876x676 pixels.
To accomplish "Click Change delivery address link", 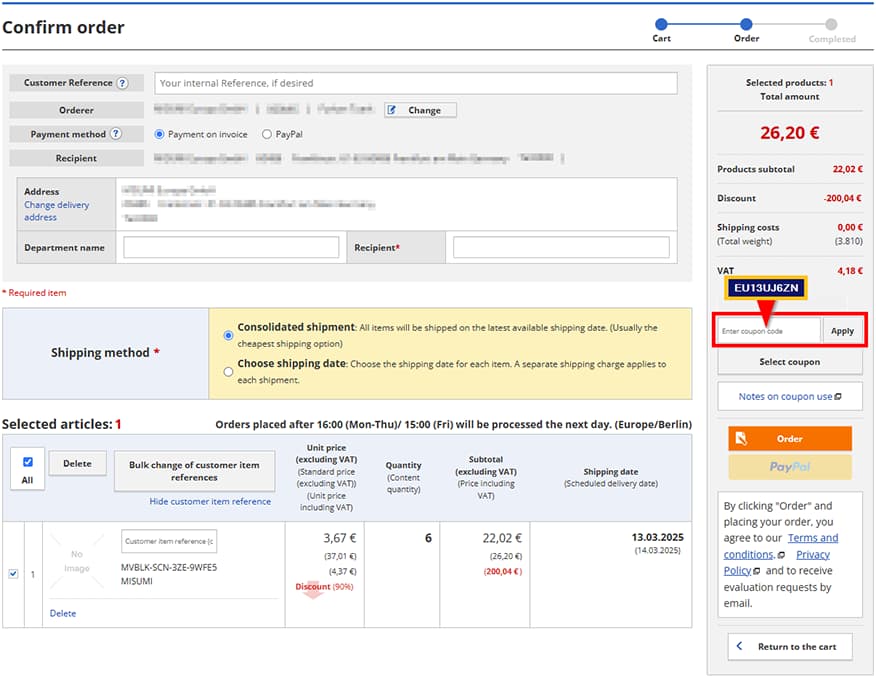I will 56,211.
